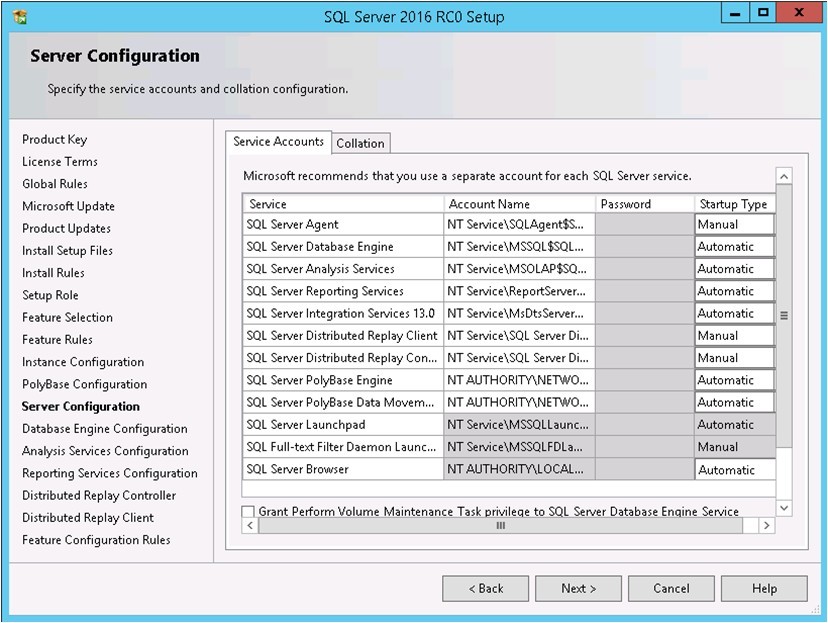Image resolution: width=828 pixels, height=623 pixels.
Task: Click License Terms in the setup steps list
Action: [x=60, y=162]
